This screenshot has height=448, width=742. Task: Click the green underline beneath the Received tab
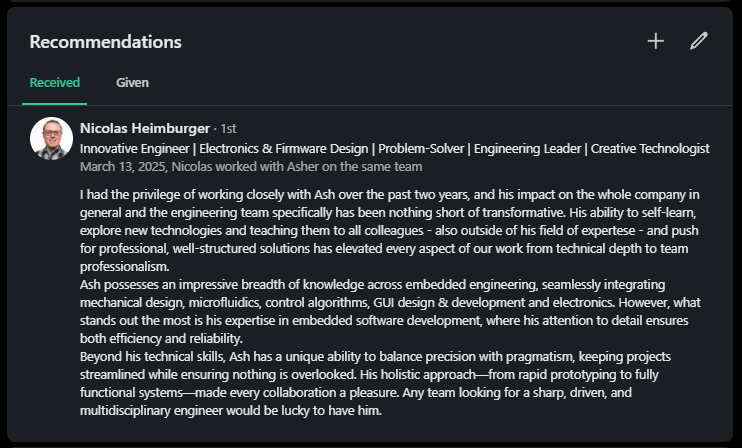click(55, 103)
